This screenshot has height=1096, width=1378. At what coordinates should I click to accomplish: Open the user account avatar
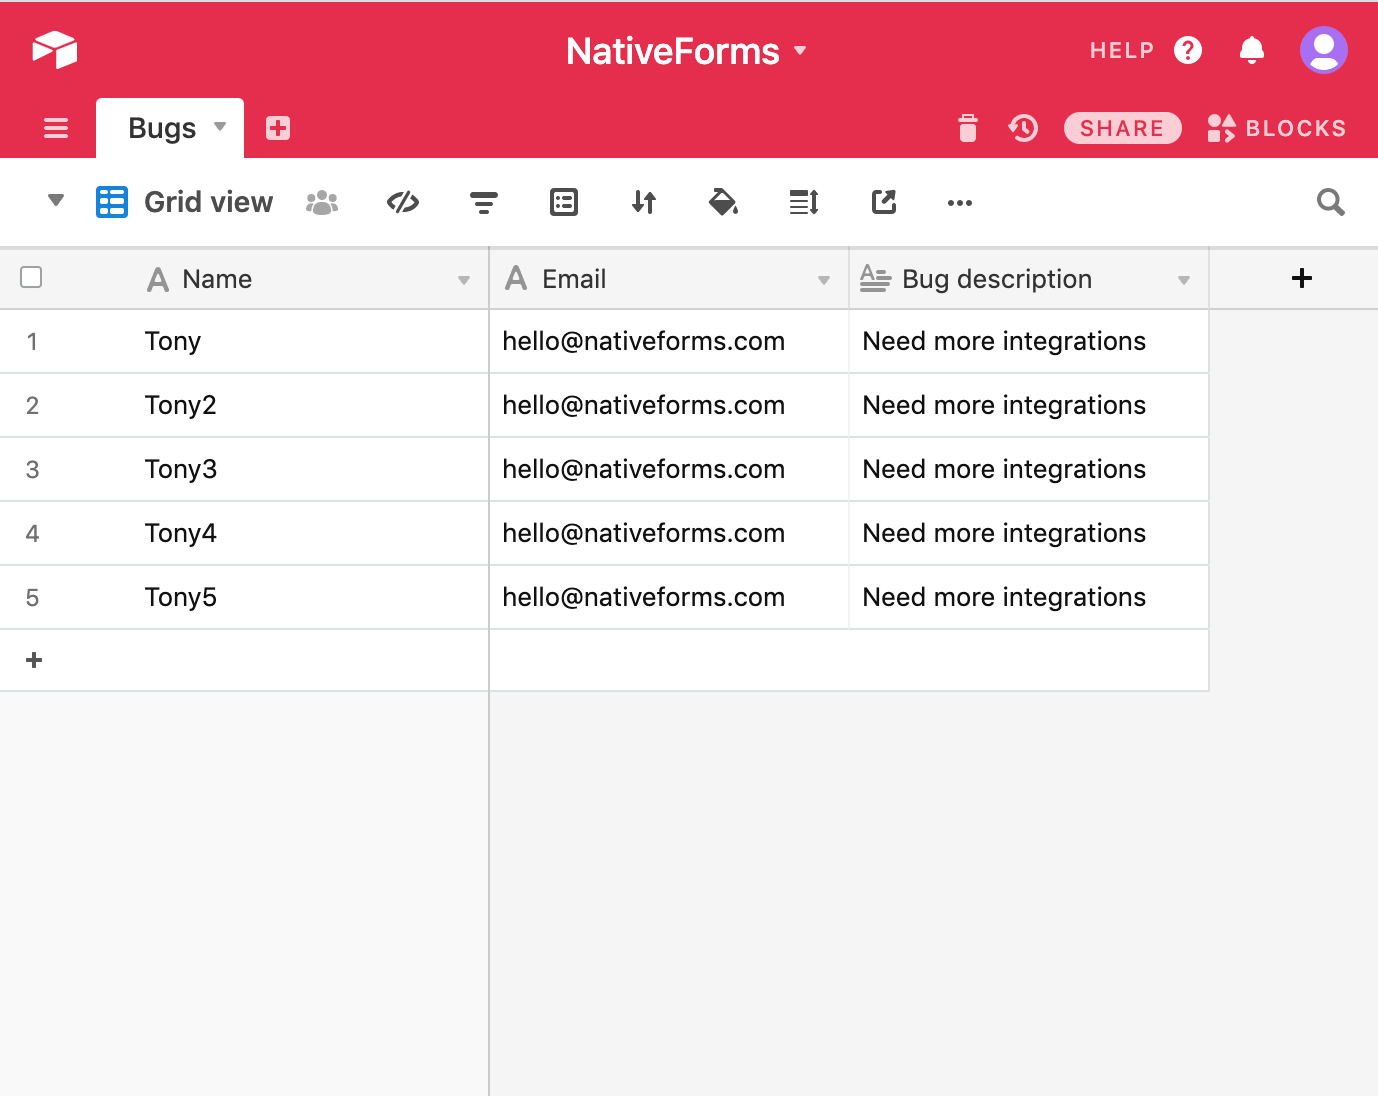click(x=1324, y=50)
